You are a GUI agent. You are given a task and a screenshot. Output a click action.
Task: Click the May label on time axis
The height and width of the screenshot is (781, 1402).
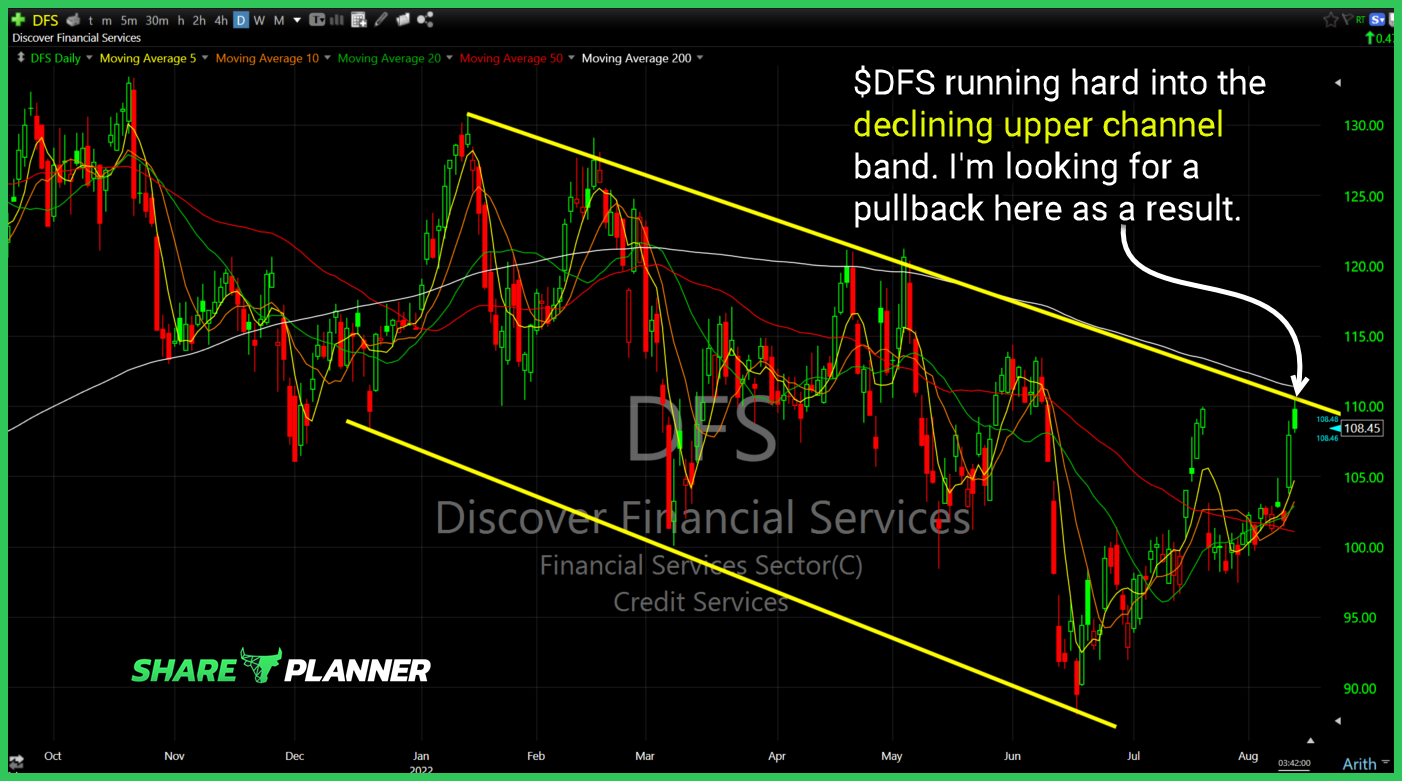(x=893, y=756)
